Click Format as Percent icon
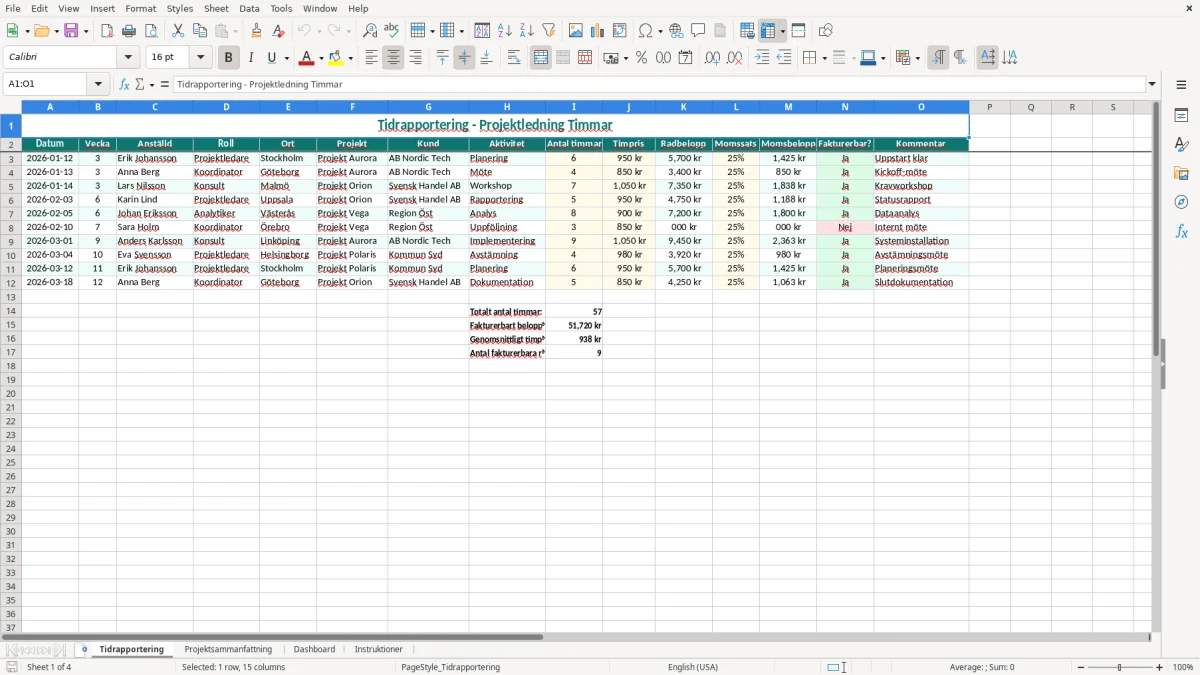The height and width of the screenshot is (675, 1200). [x=641, y=58]
